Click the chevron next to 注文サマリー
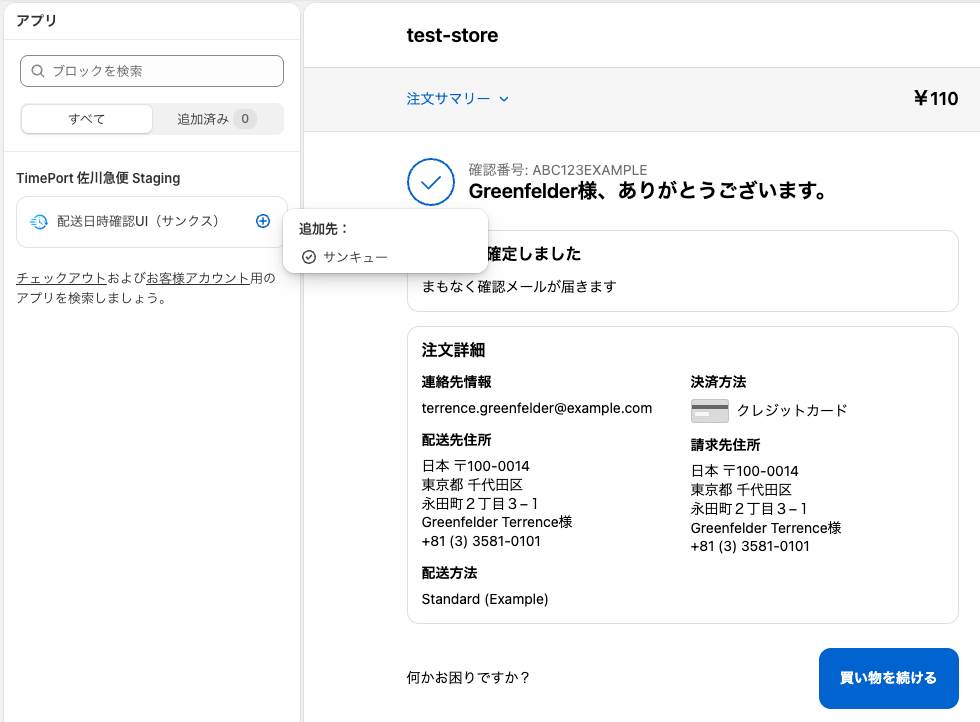 point(504,99)
